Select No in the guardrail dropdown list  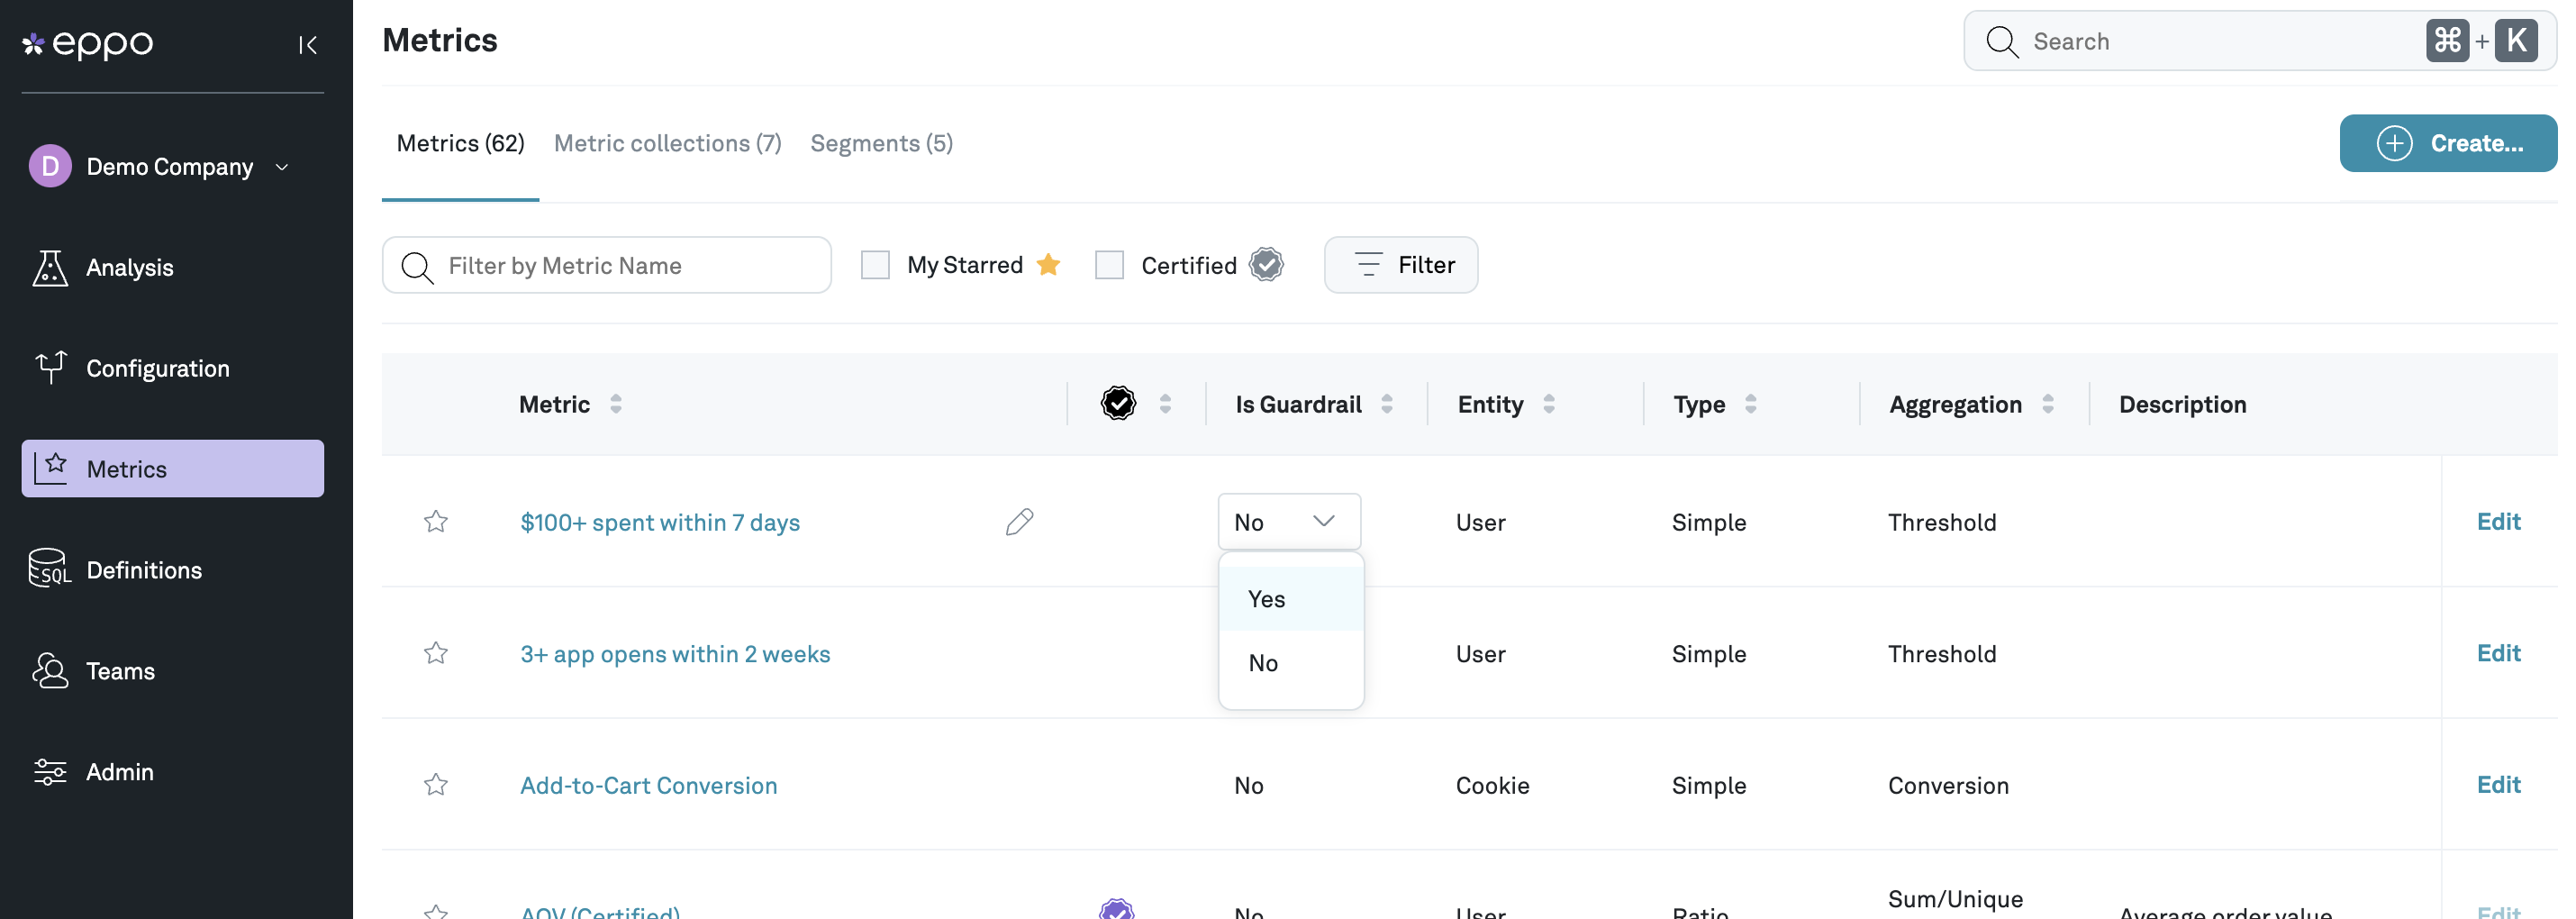point(1291,663)
